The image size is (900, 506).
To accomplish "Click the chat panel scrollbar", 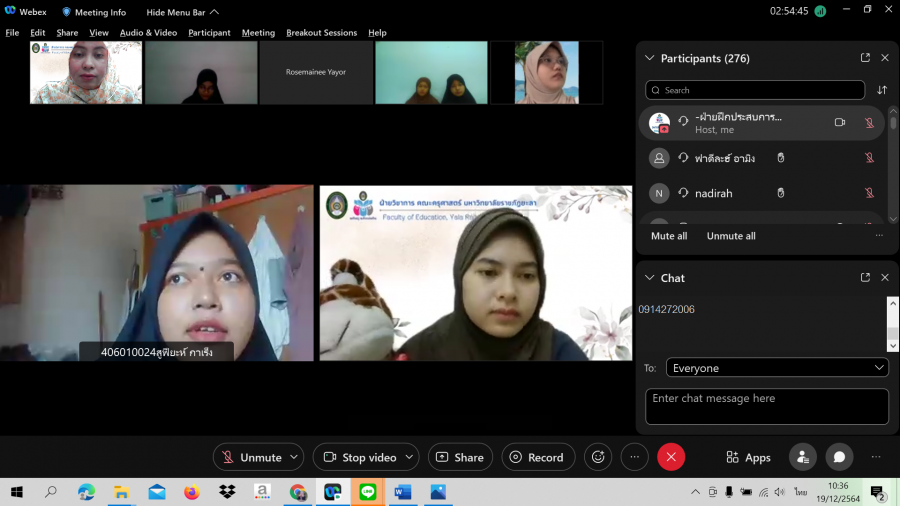I will pos(893,325).
